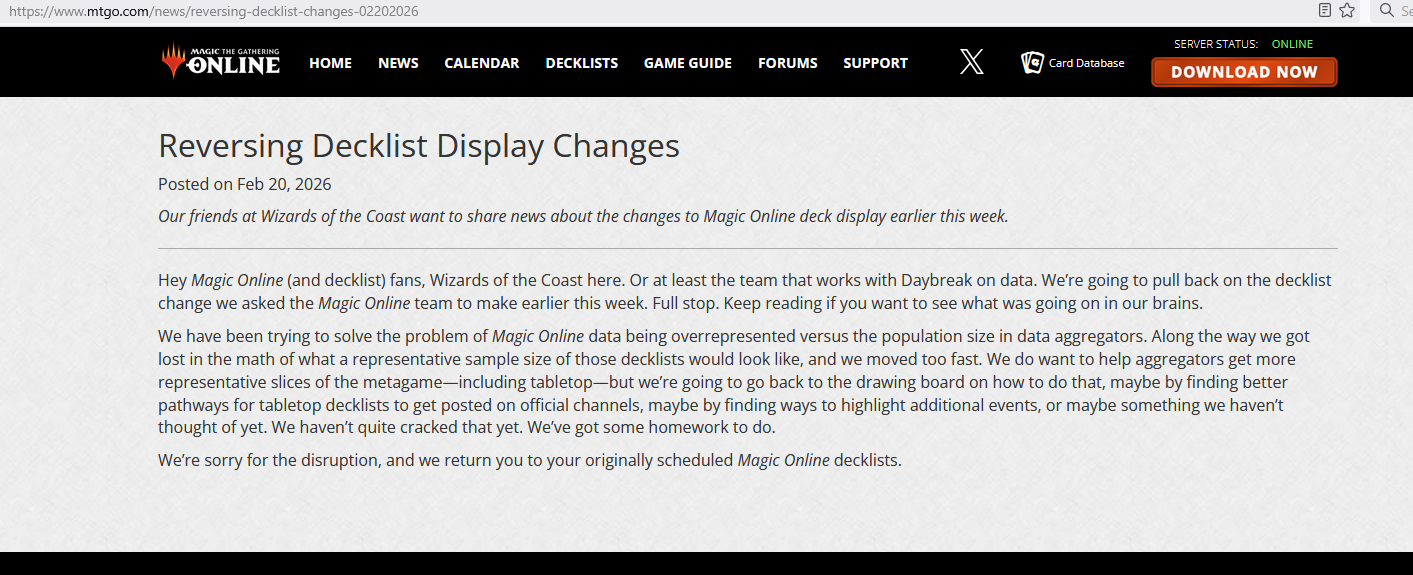
Task: Click the 'We're sorry for the disruption' sentence
Action: pyautogui.click(x=530, y=461)
